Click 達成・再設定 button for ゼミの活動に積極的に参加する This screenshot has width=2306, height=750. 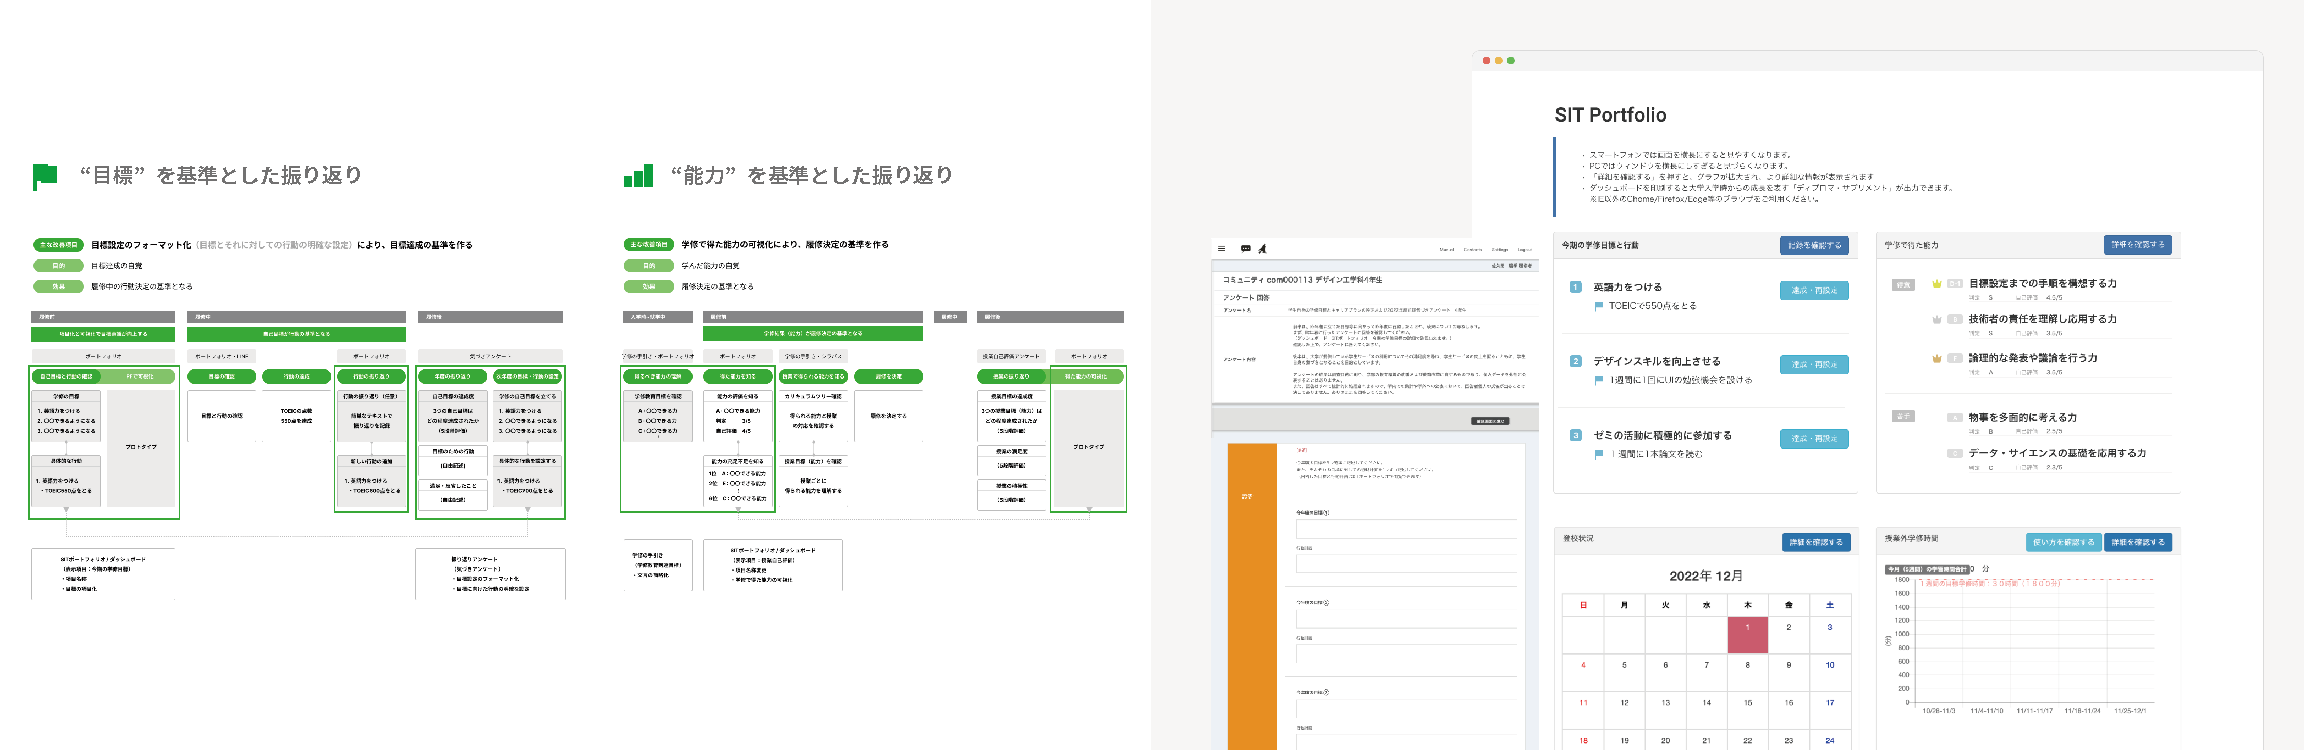click(1814, 439)
